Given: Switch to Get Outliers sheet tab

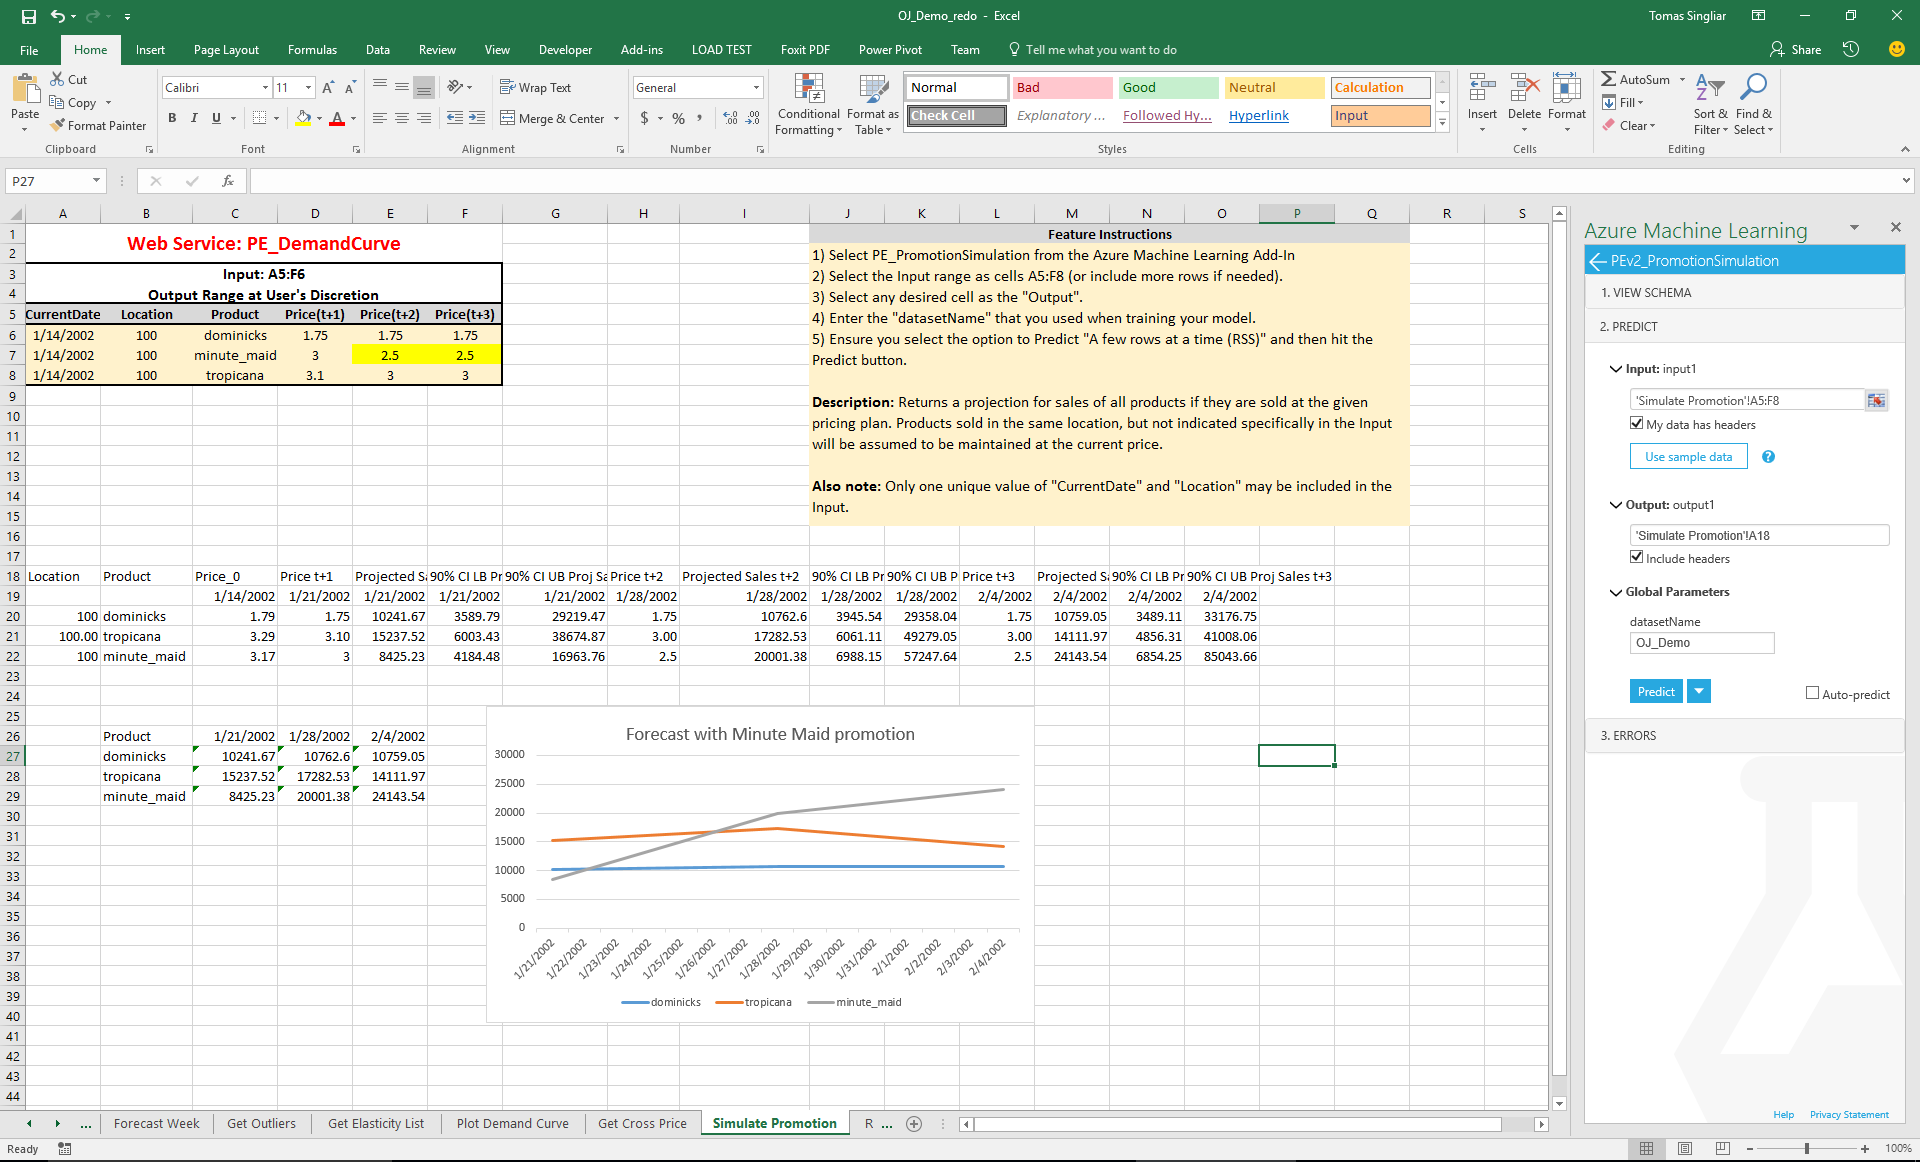Looking at the screenshot, I should pos(261,1124).
